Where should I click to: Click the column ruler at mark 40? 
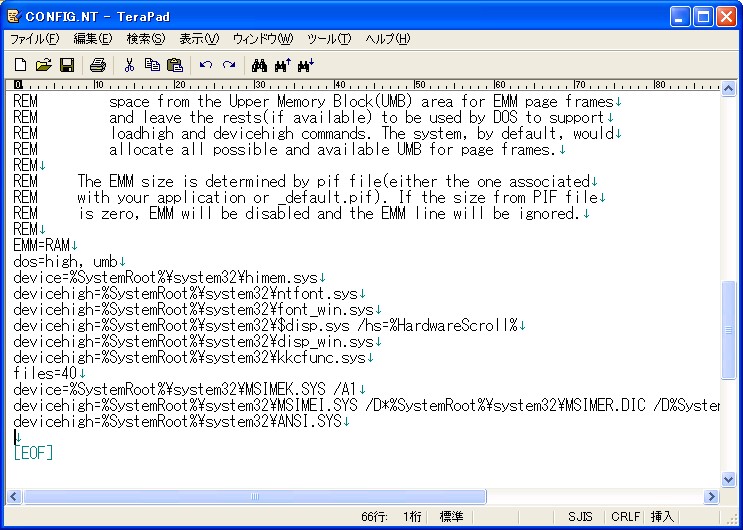point(340,85)
